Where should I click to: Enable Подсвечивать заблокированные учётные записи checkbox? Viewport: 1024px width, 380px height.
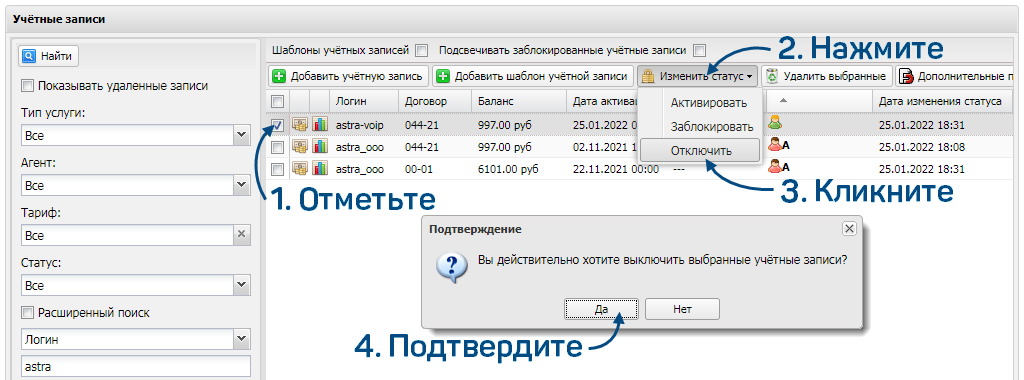click(x=700, y=50)
